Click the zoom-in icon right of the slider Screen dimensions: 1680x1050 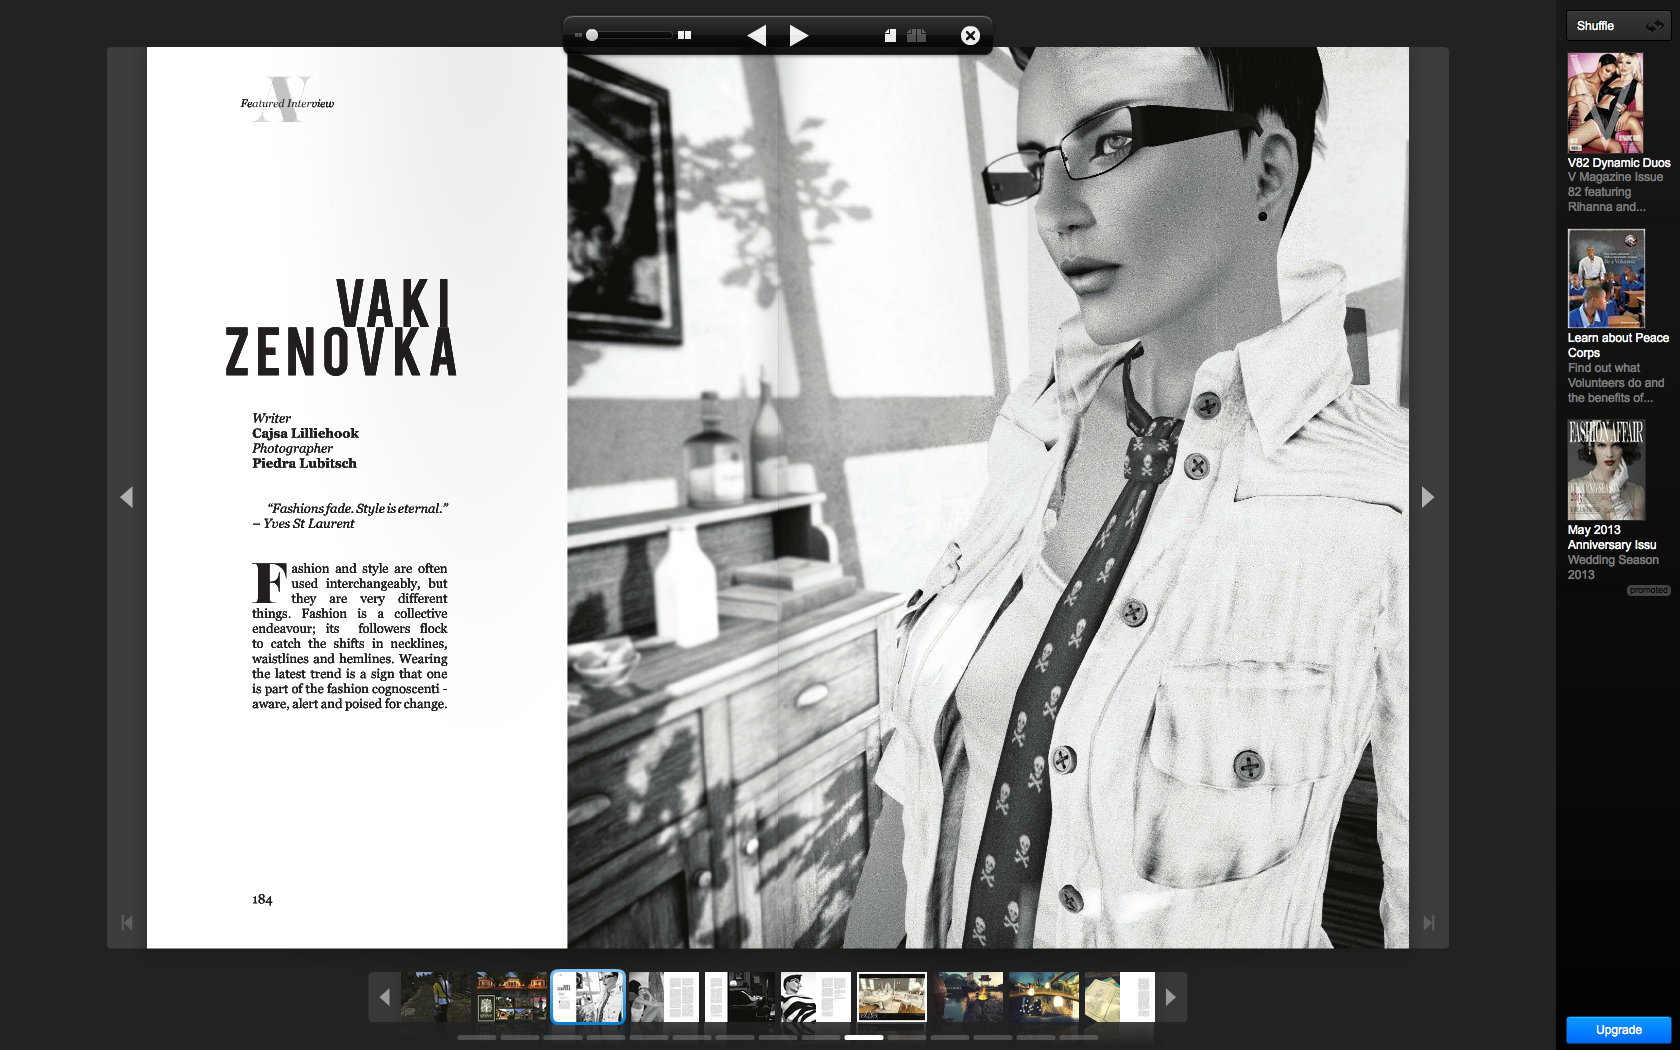click(x=684, y=35)
